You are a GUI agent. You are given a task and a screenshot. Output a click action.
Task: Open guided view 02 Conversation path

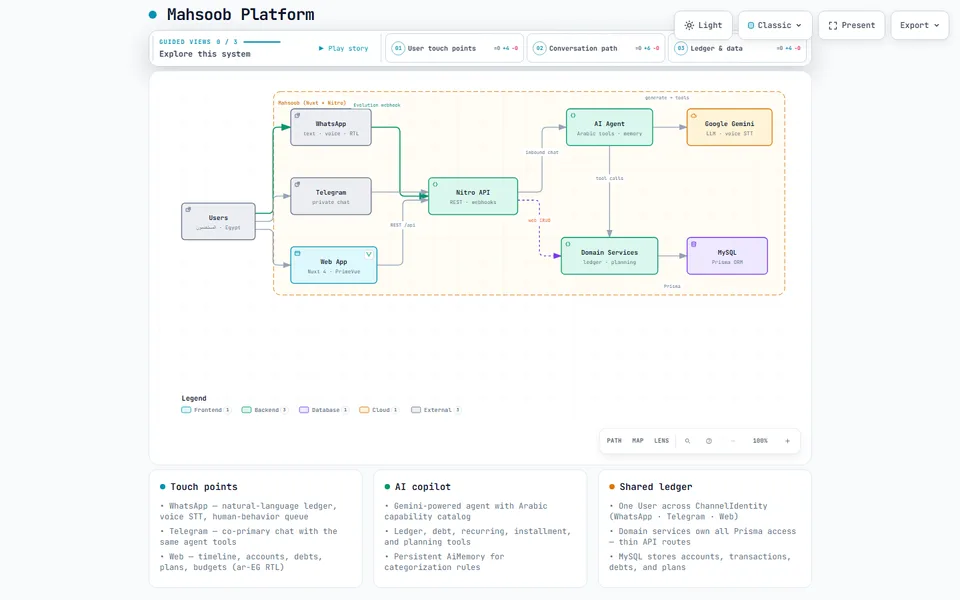pyautogui.click(x=596, y=48)
